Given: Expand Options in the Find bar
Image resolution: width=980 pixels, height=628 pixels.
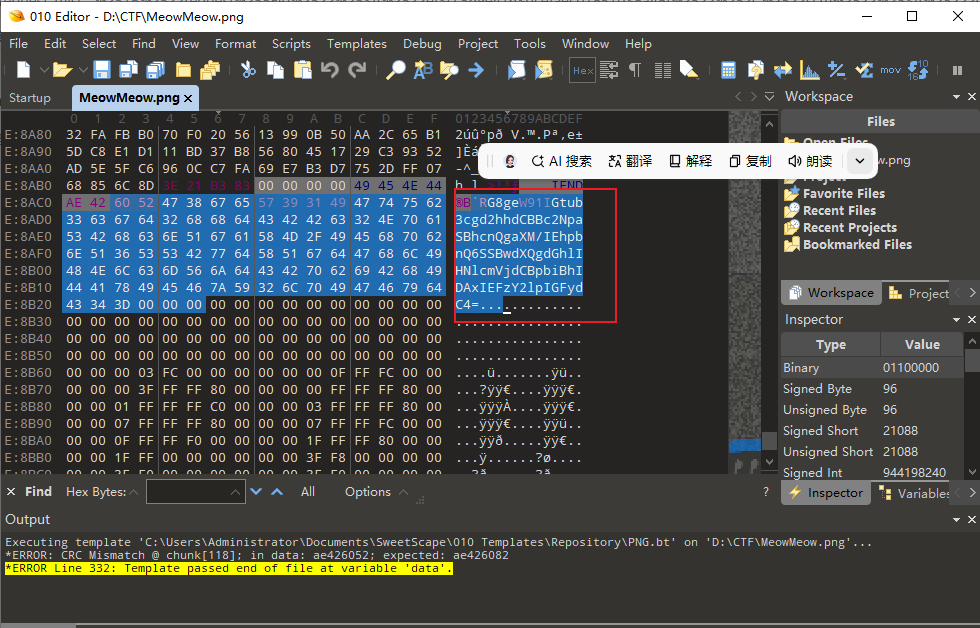Looking at the screenshot, I should pos(377,492).
